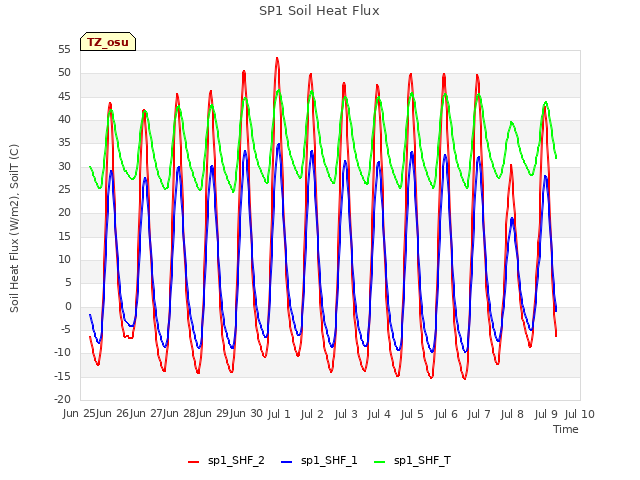Click the Jul 10 x-axis tick label
The image size is (640, 480).
pos(580,414)
